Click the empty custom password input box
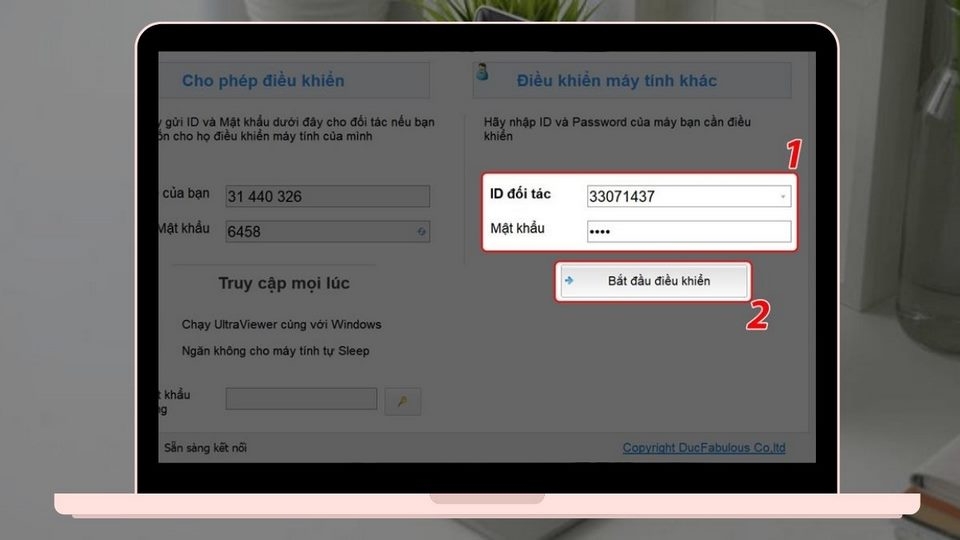 click(x=301, y=399)
